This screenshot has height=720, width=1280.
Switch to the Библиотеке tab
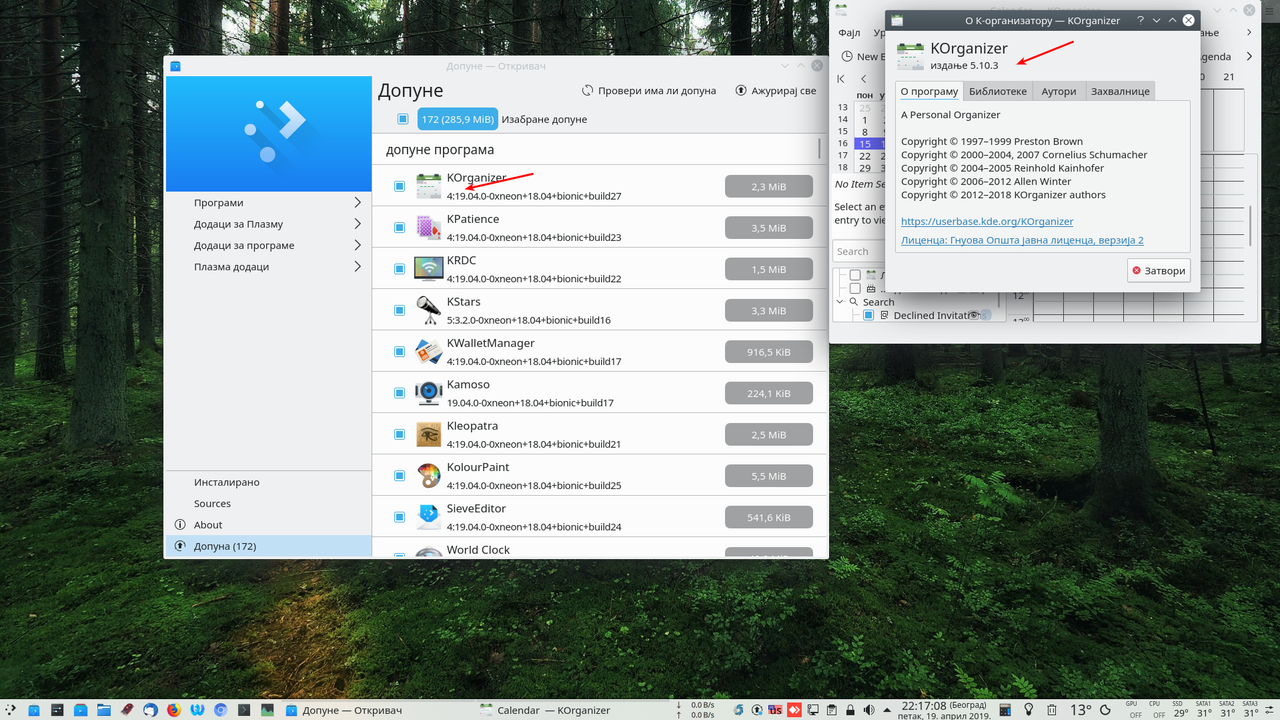998,91
